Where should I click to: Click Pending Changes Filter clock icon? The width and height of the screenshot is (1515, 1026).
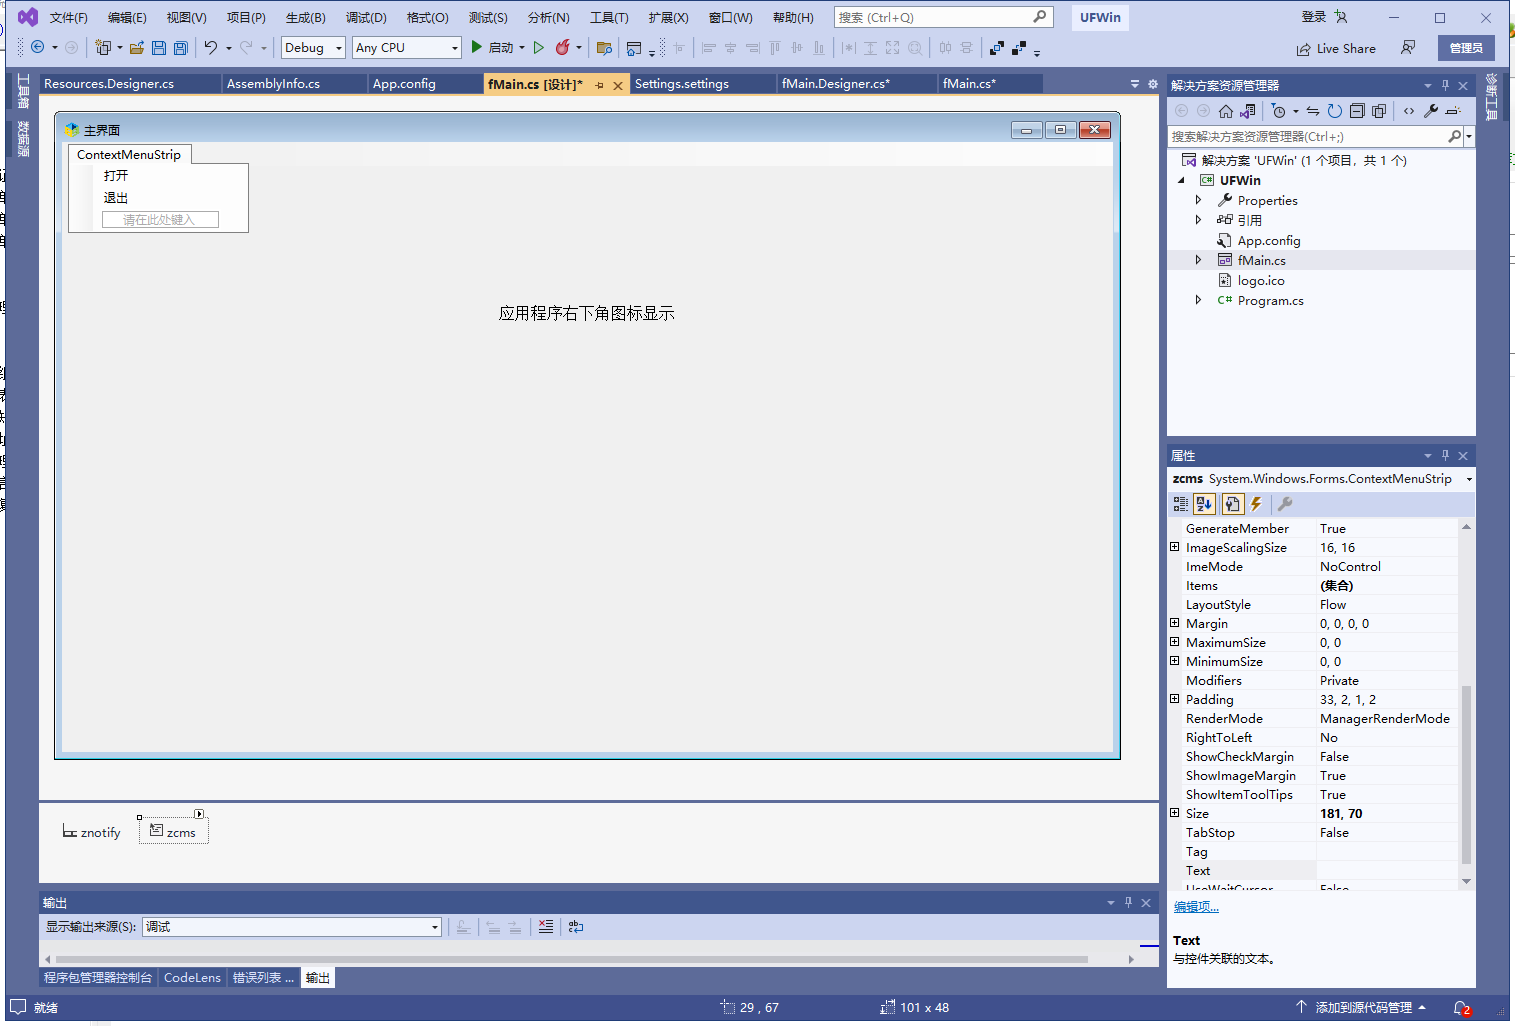(x=1279, y=111)
